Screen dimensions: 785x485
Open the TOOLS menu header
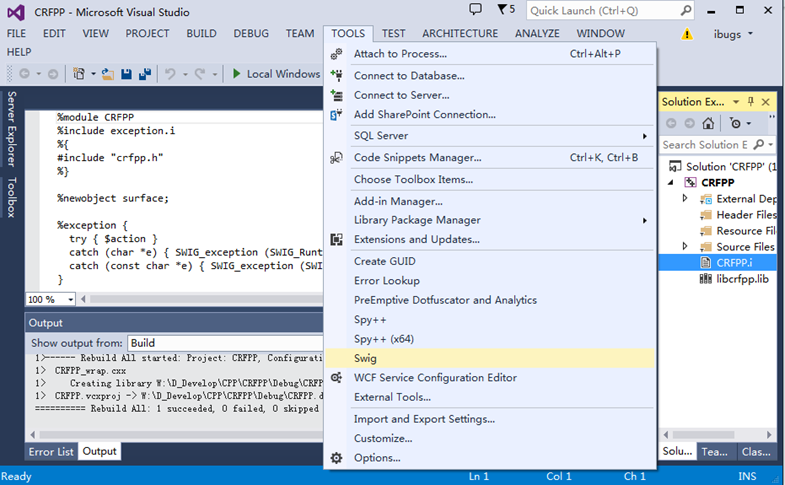coord(348,34)
